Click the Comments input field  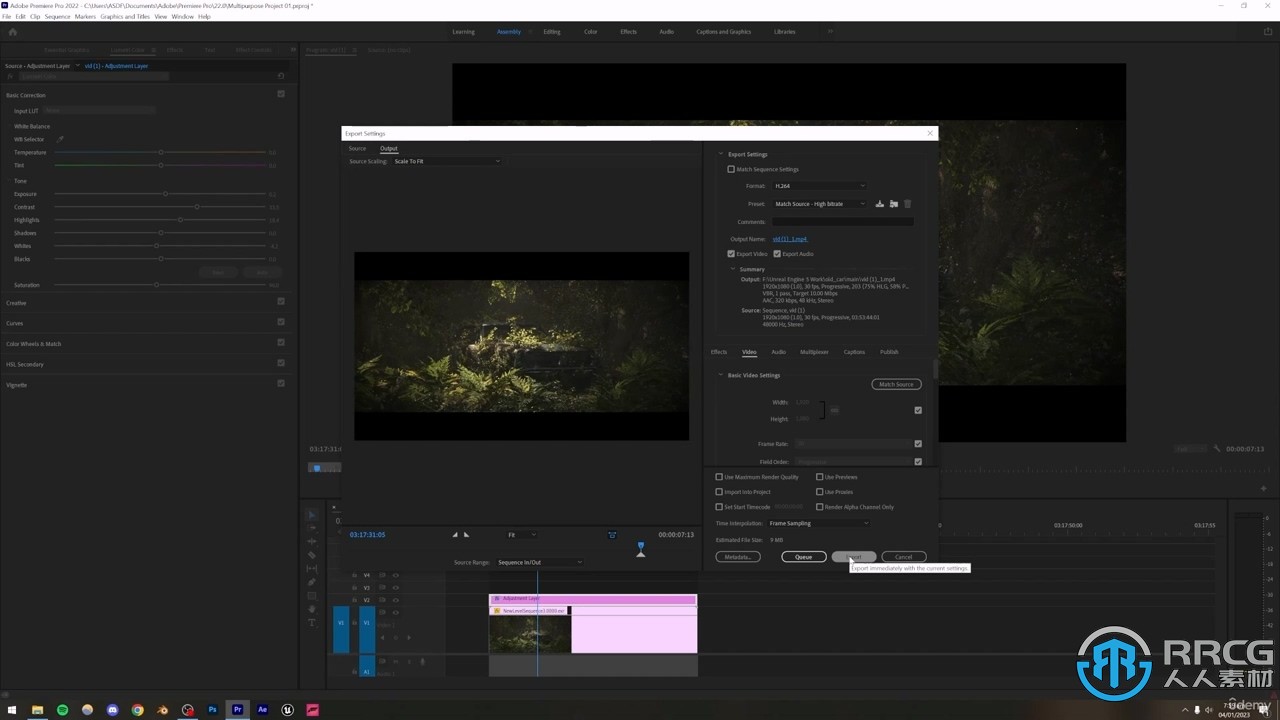coord(842,222)
